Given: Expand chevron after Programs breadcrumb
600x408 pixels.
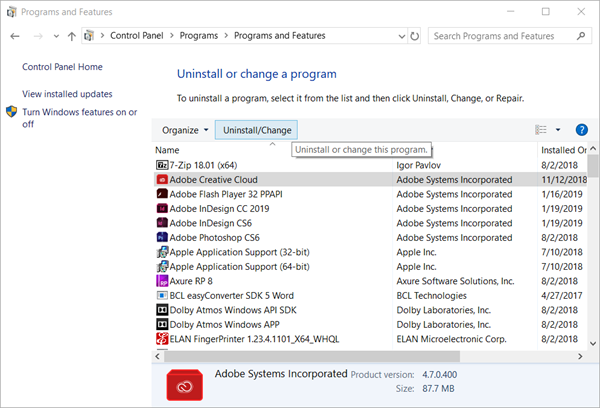Looking at the screenshot, I should click(x=226, y=36).
